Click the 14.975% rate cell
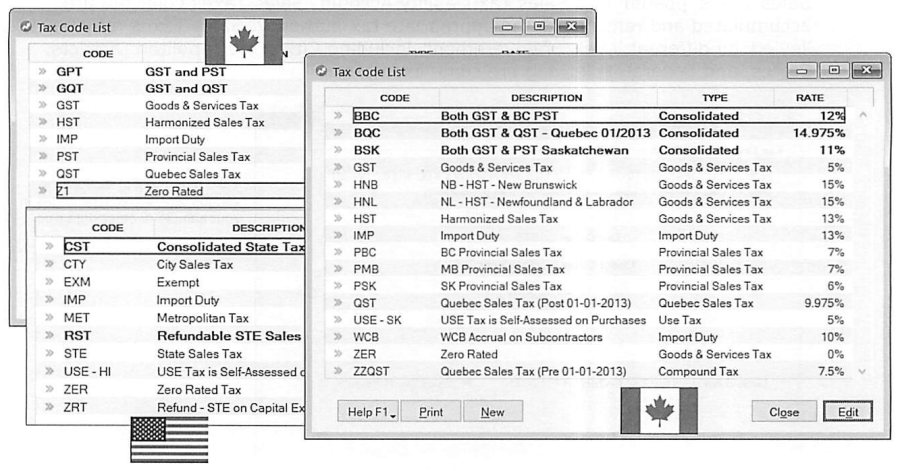Viewport: 900px width, 471px height. [x=818, y=133]
